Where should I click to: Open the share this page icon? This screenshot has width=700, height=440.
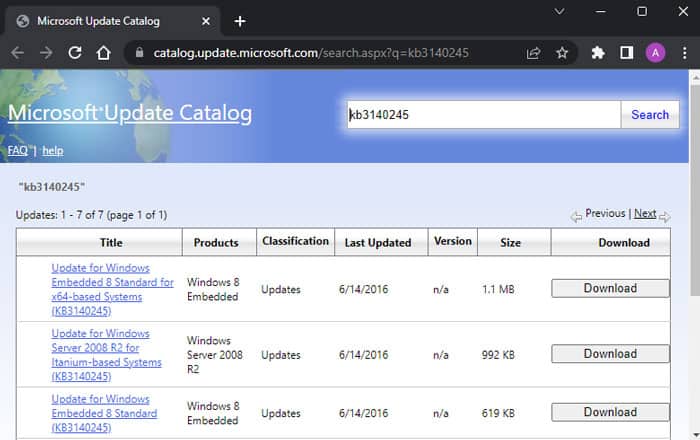pyautogui.click(x=533, y=53)
